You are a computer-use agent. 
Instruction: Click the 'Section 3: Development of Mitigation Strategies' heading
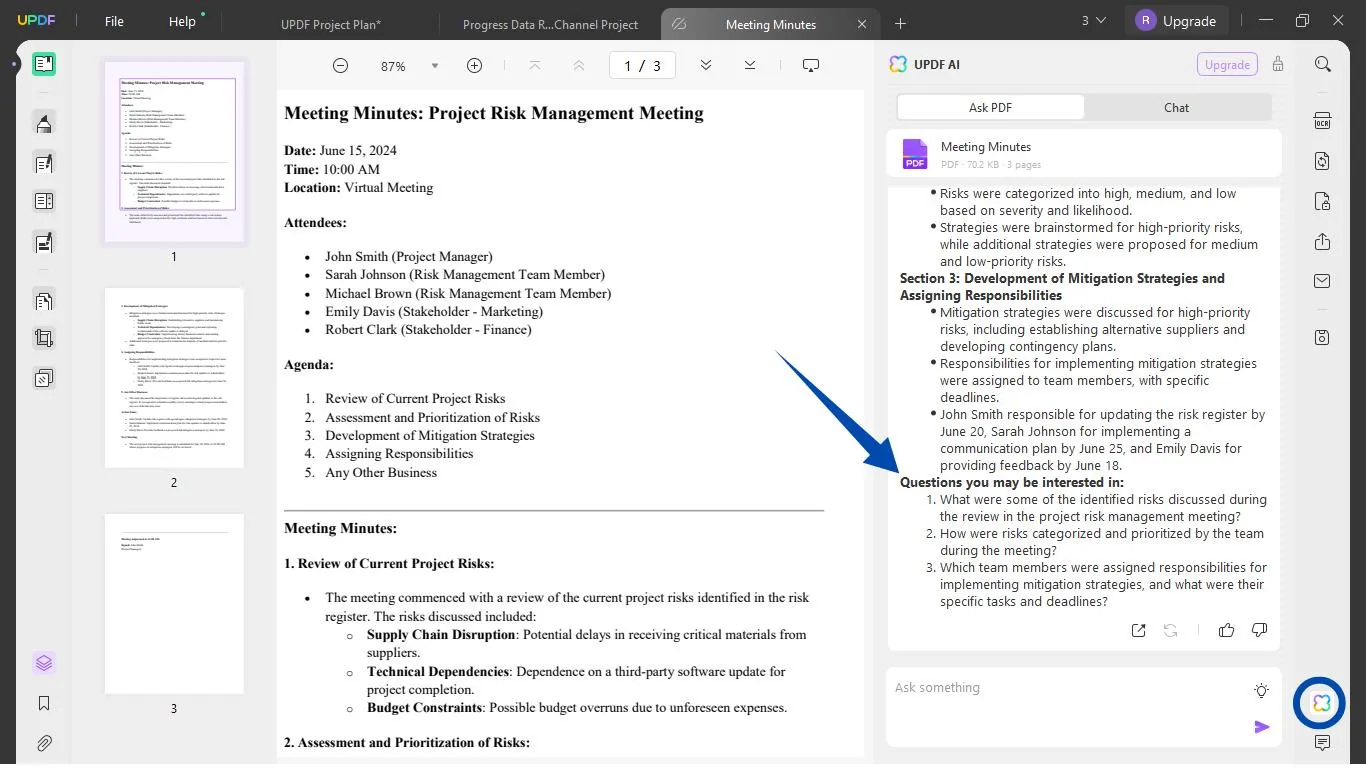pos(1062,287)
